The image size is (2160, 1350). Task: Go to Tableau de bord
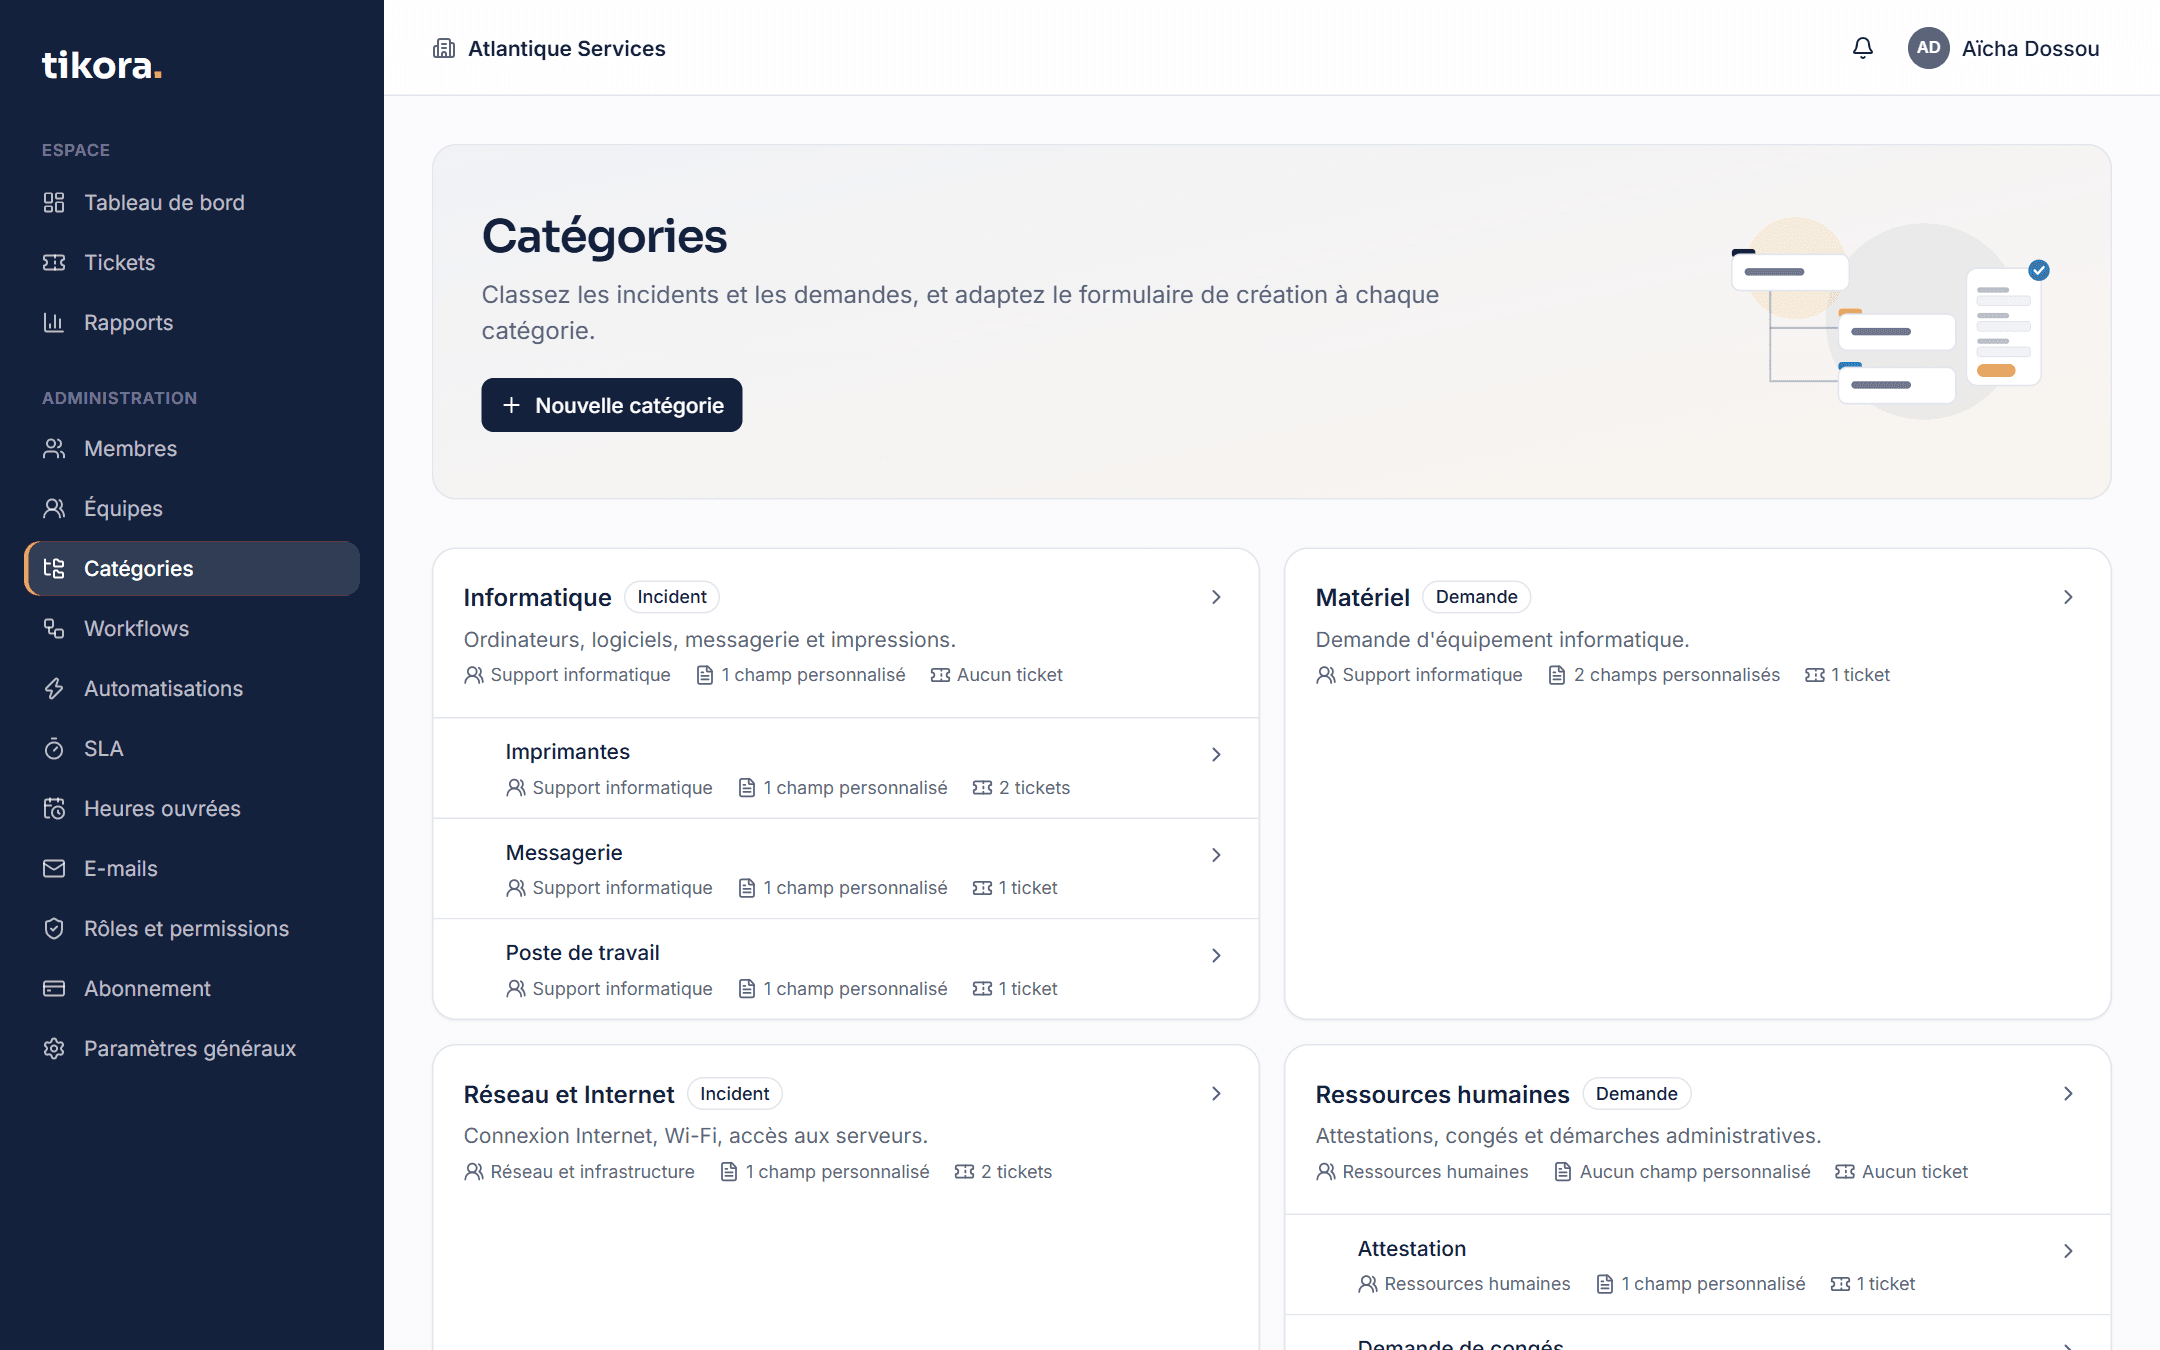[x=192, y=203]
